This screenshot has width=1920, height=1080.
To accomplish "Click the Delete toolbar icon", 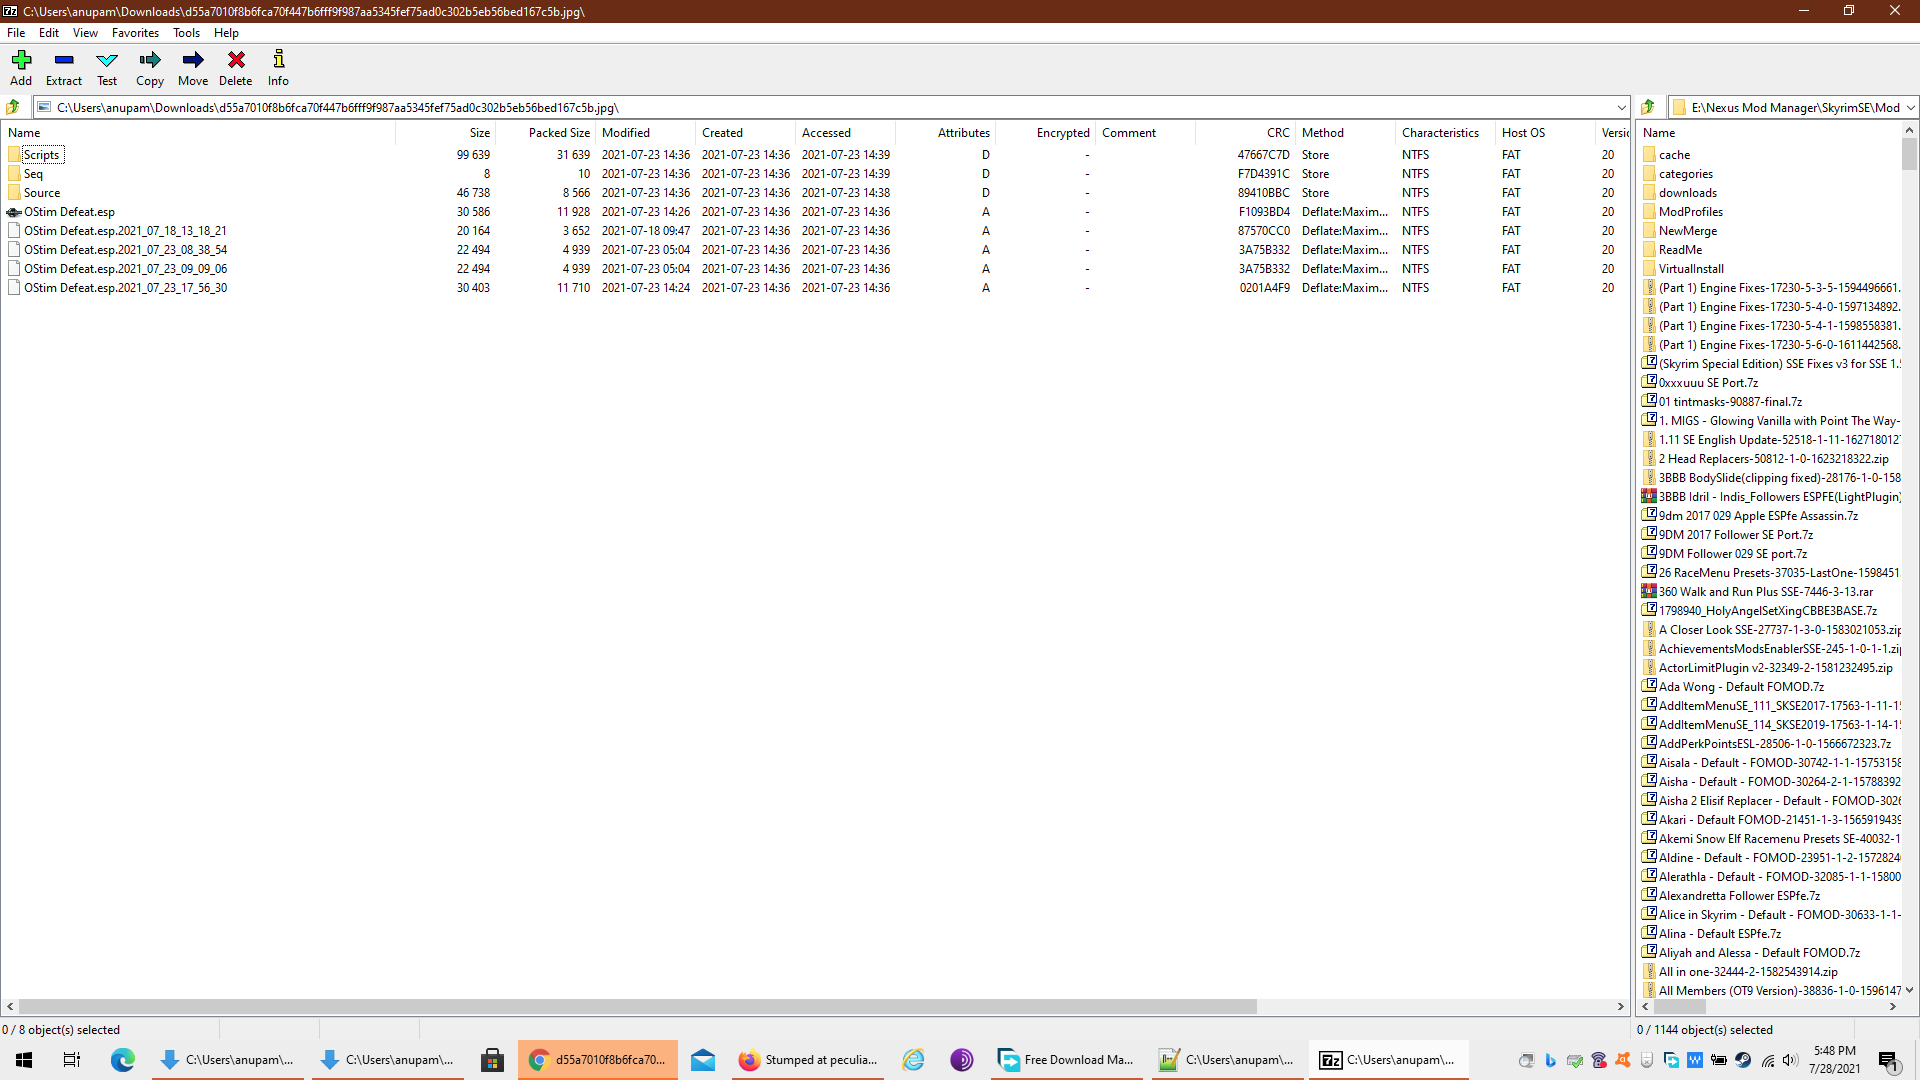I will coord(236,69).
